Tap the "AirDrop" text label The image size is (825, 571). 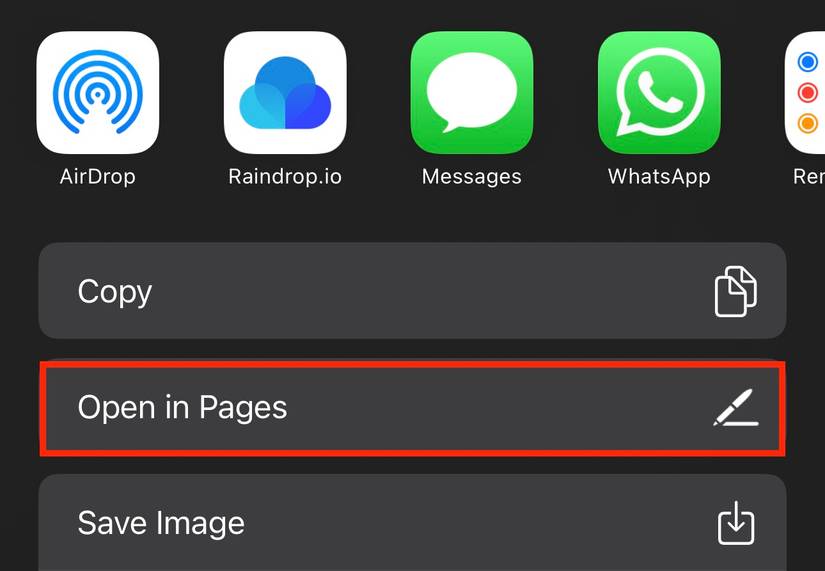click(x=98, y=177)
